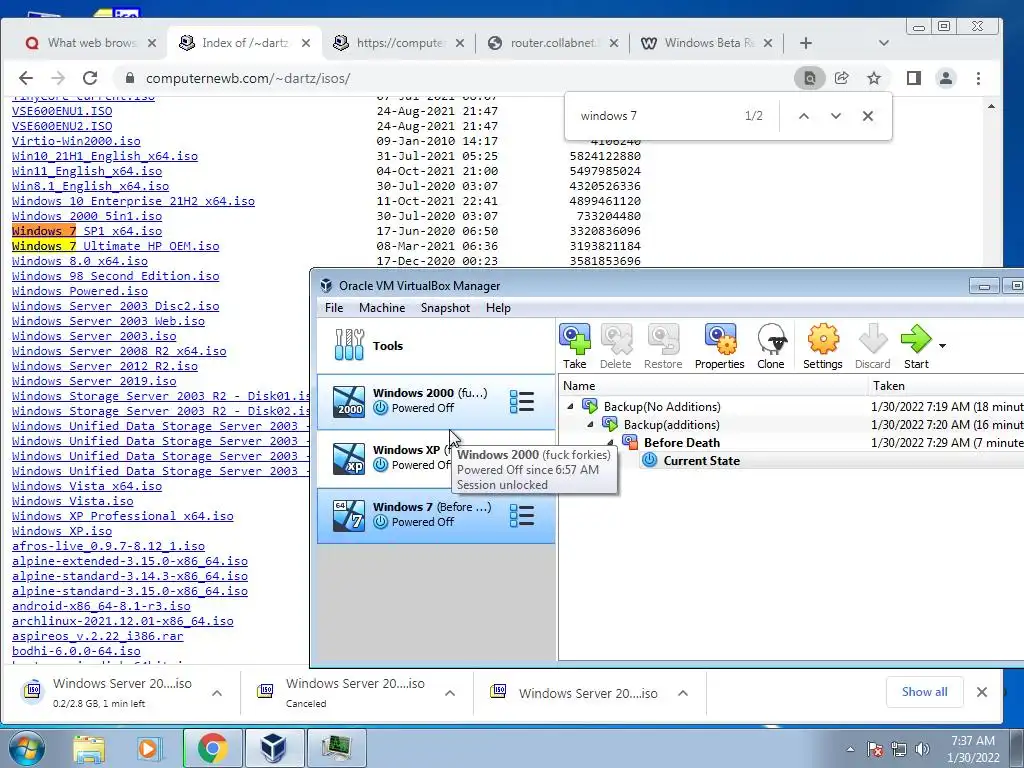Open the taskbar clock showing 7:37 AM
Screen dimensions: 1024x768
(973, 749)
